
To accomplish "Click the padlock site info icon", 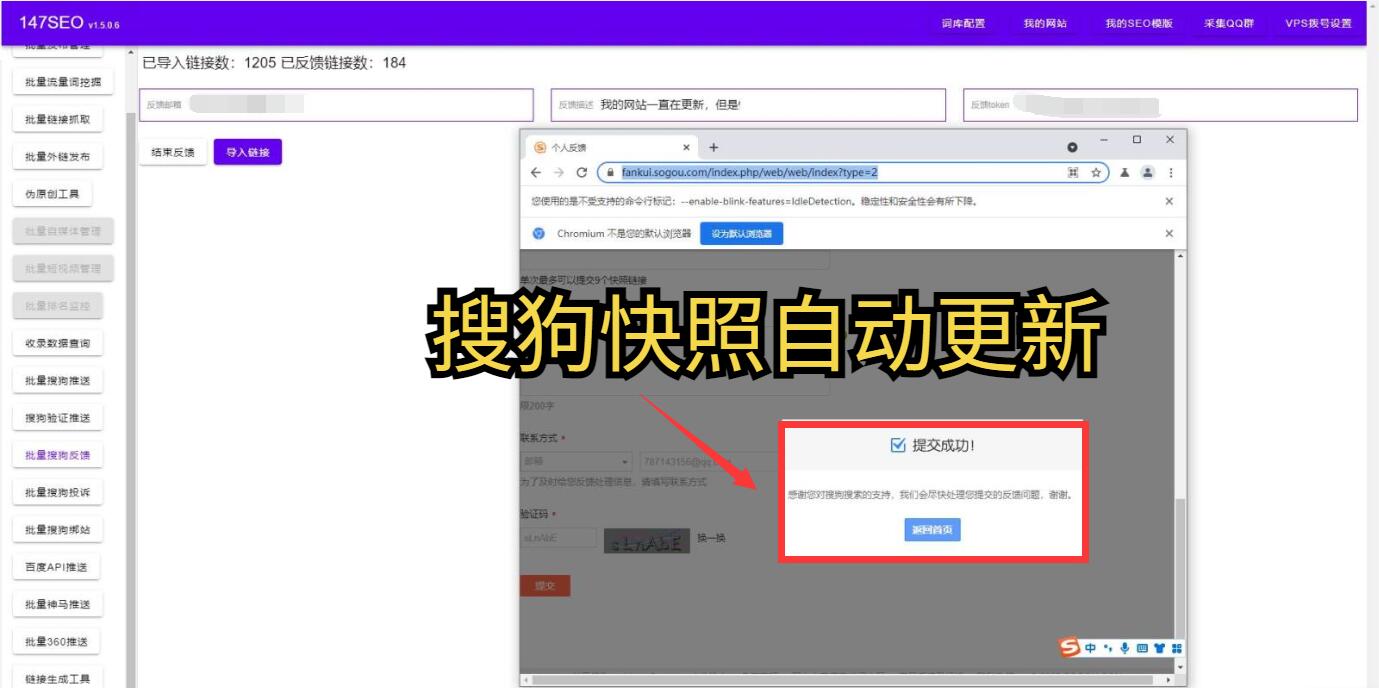I will (609, 172).
